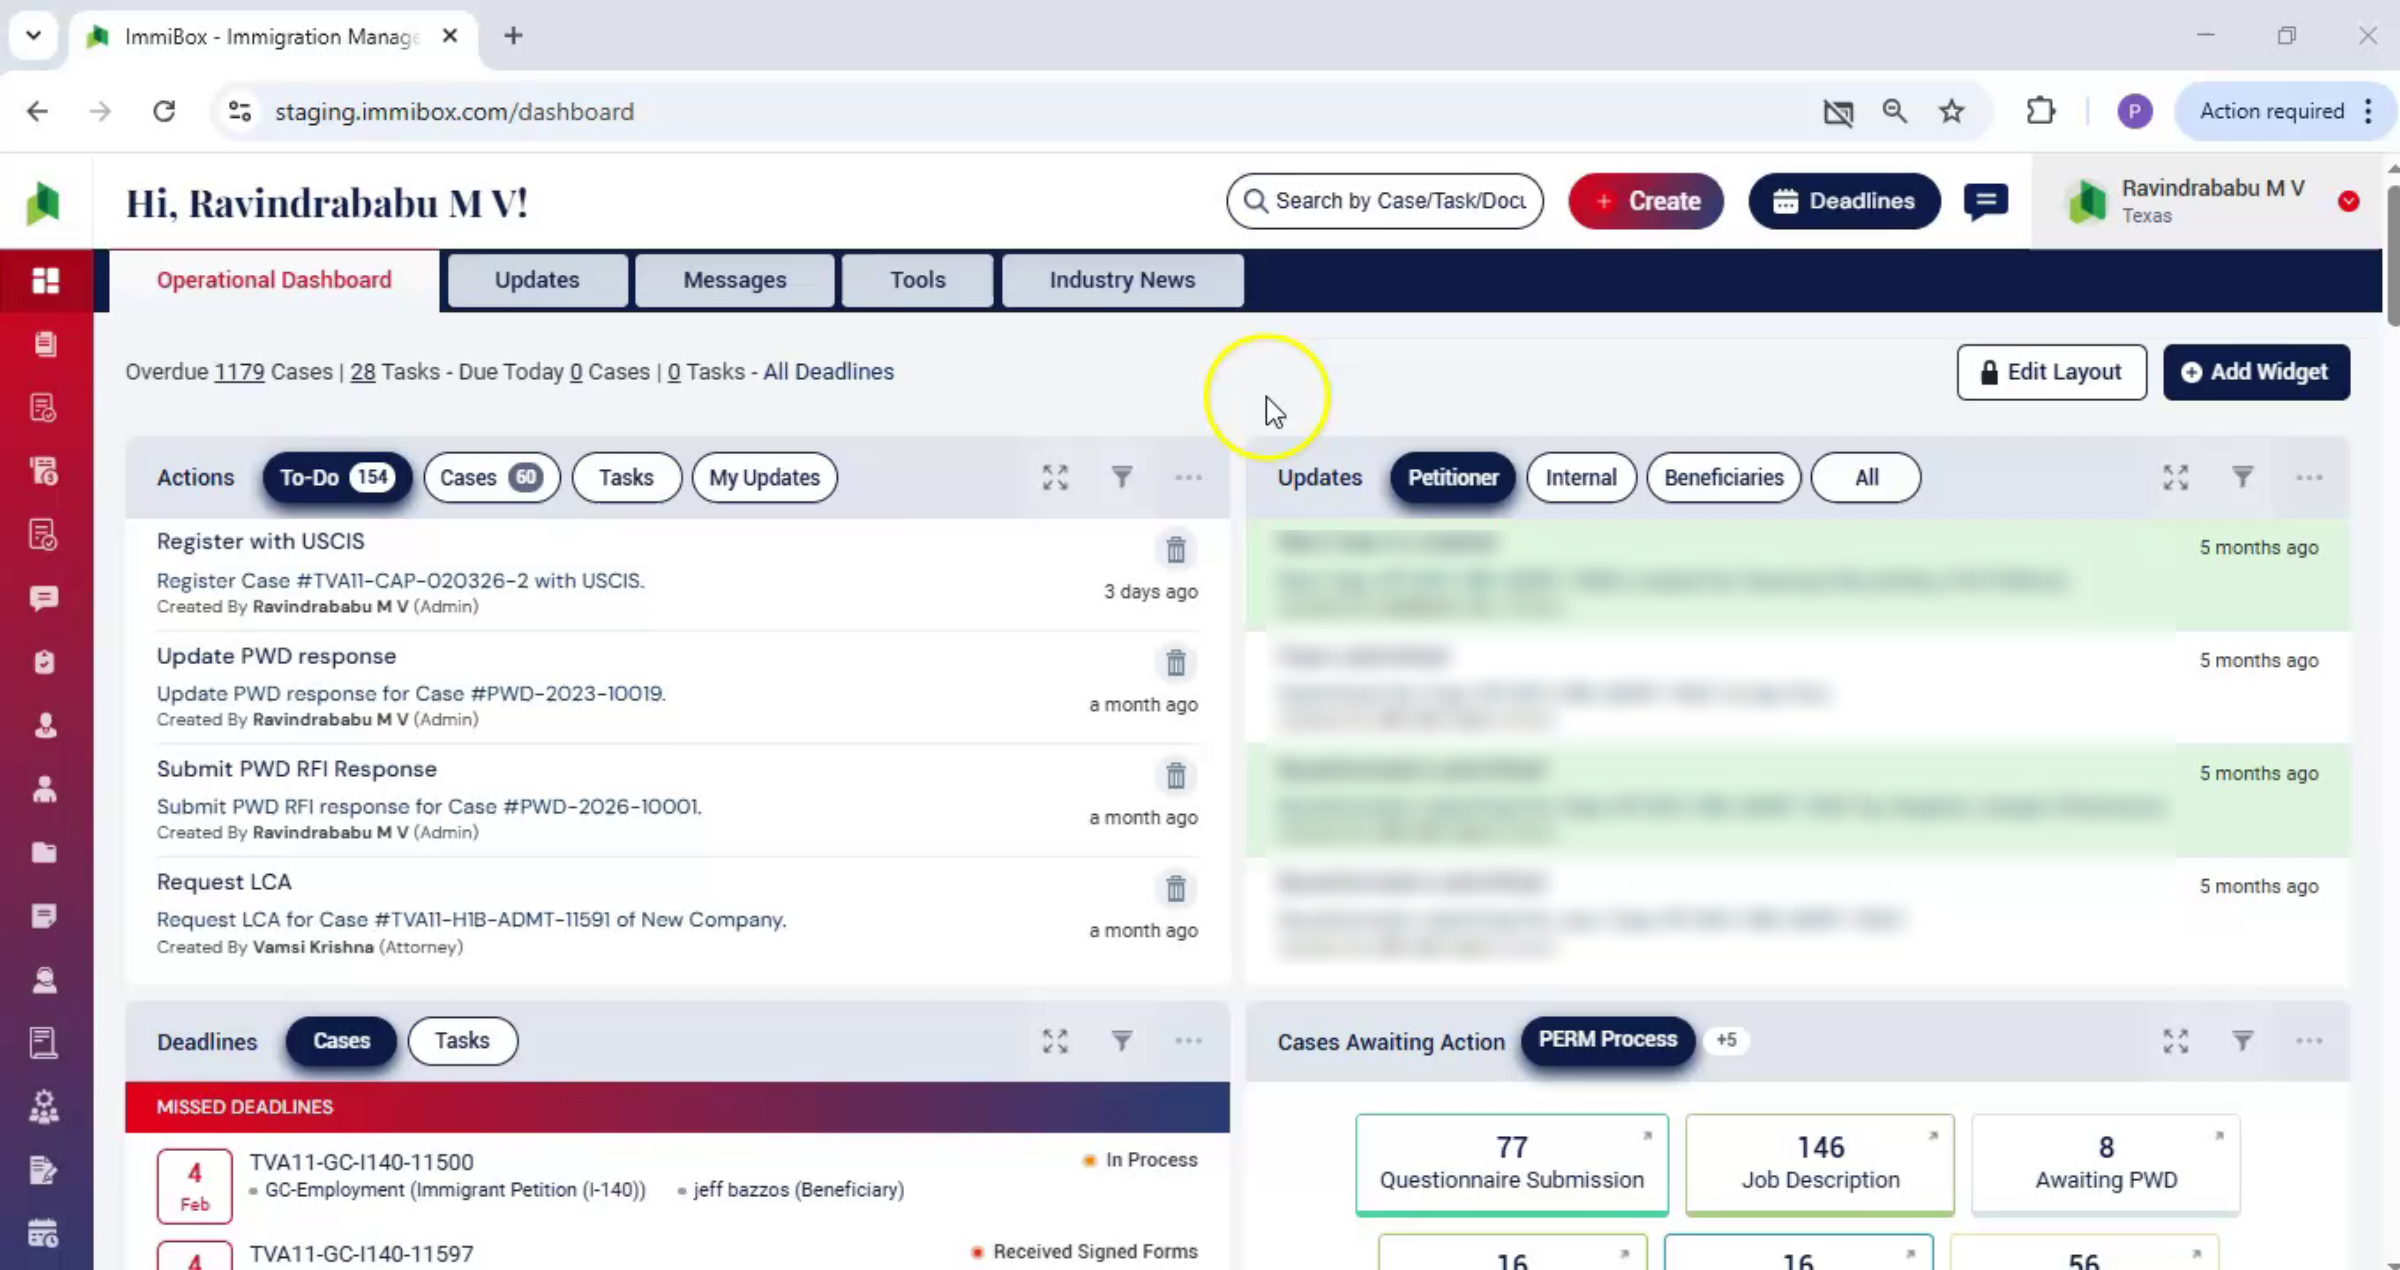
Task: Click the ImmiBox logo at top left
Action: (x=45, y=202)
